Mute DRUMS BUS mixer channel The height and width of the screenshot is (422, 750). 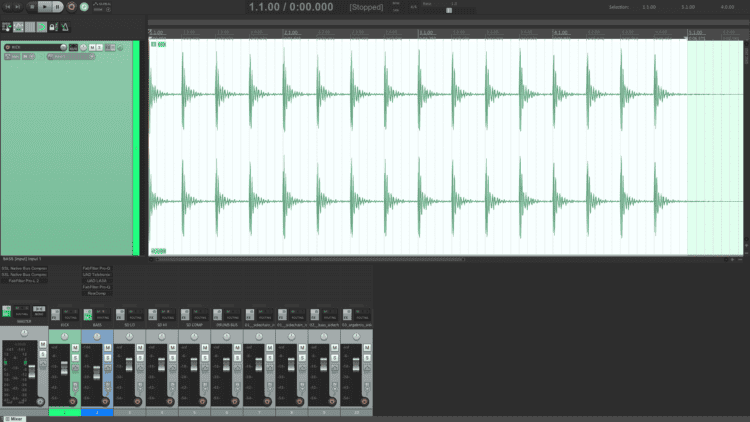point(238,348)
